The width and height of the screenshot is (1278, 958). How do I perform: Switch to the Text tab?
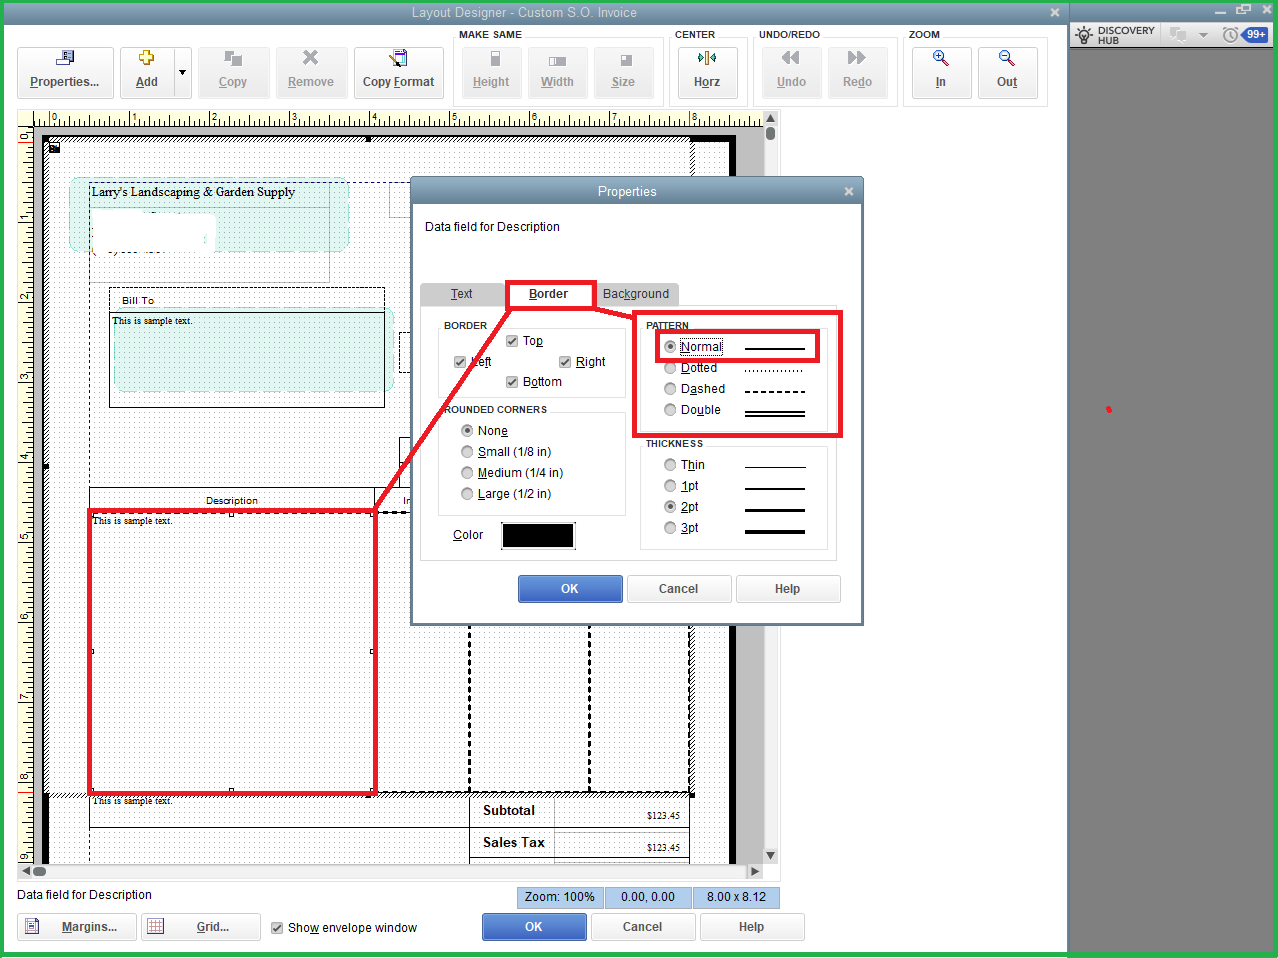(x=462, y=293)
